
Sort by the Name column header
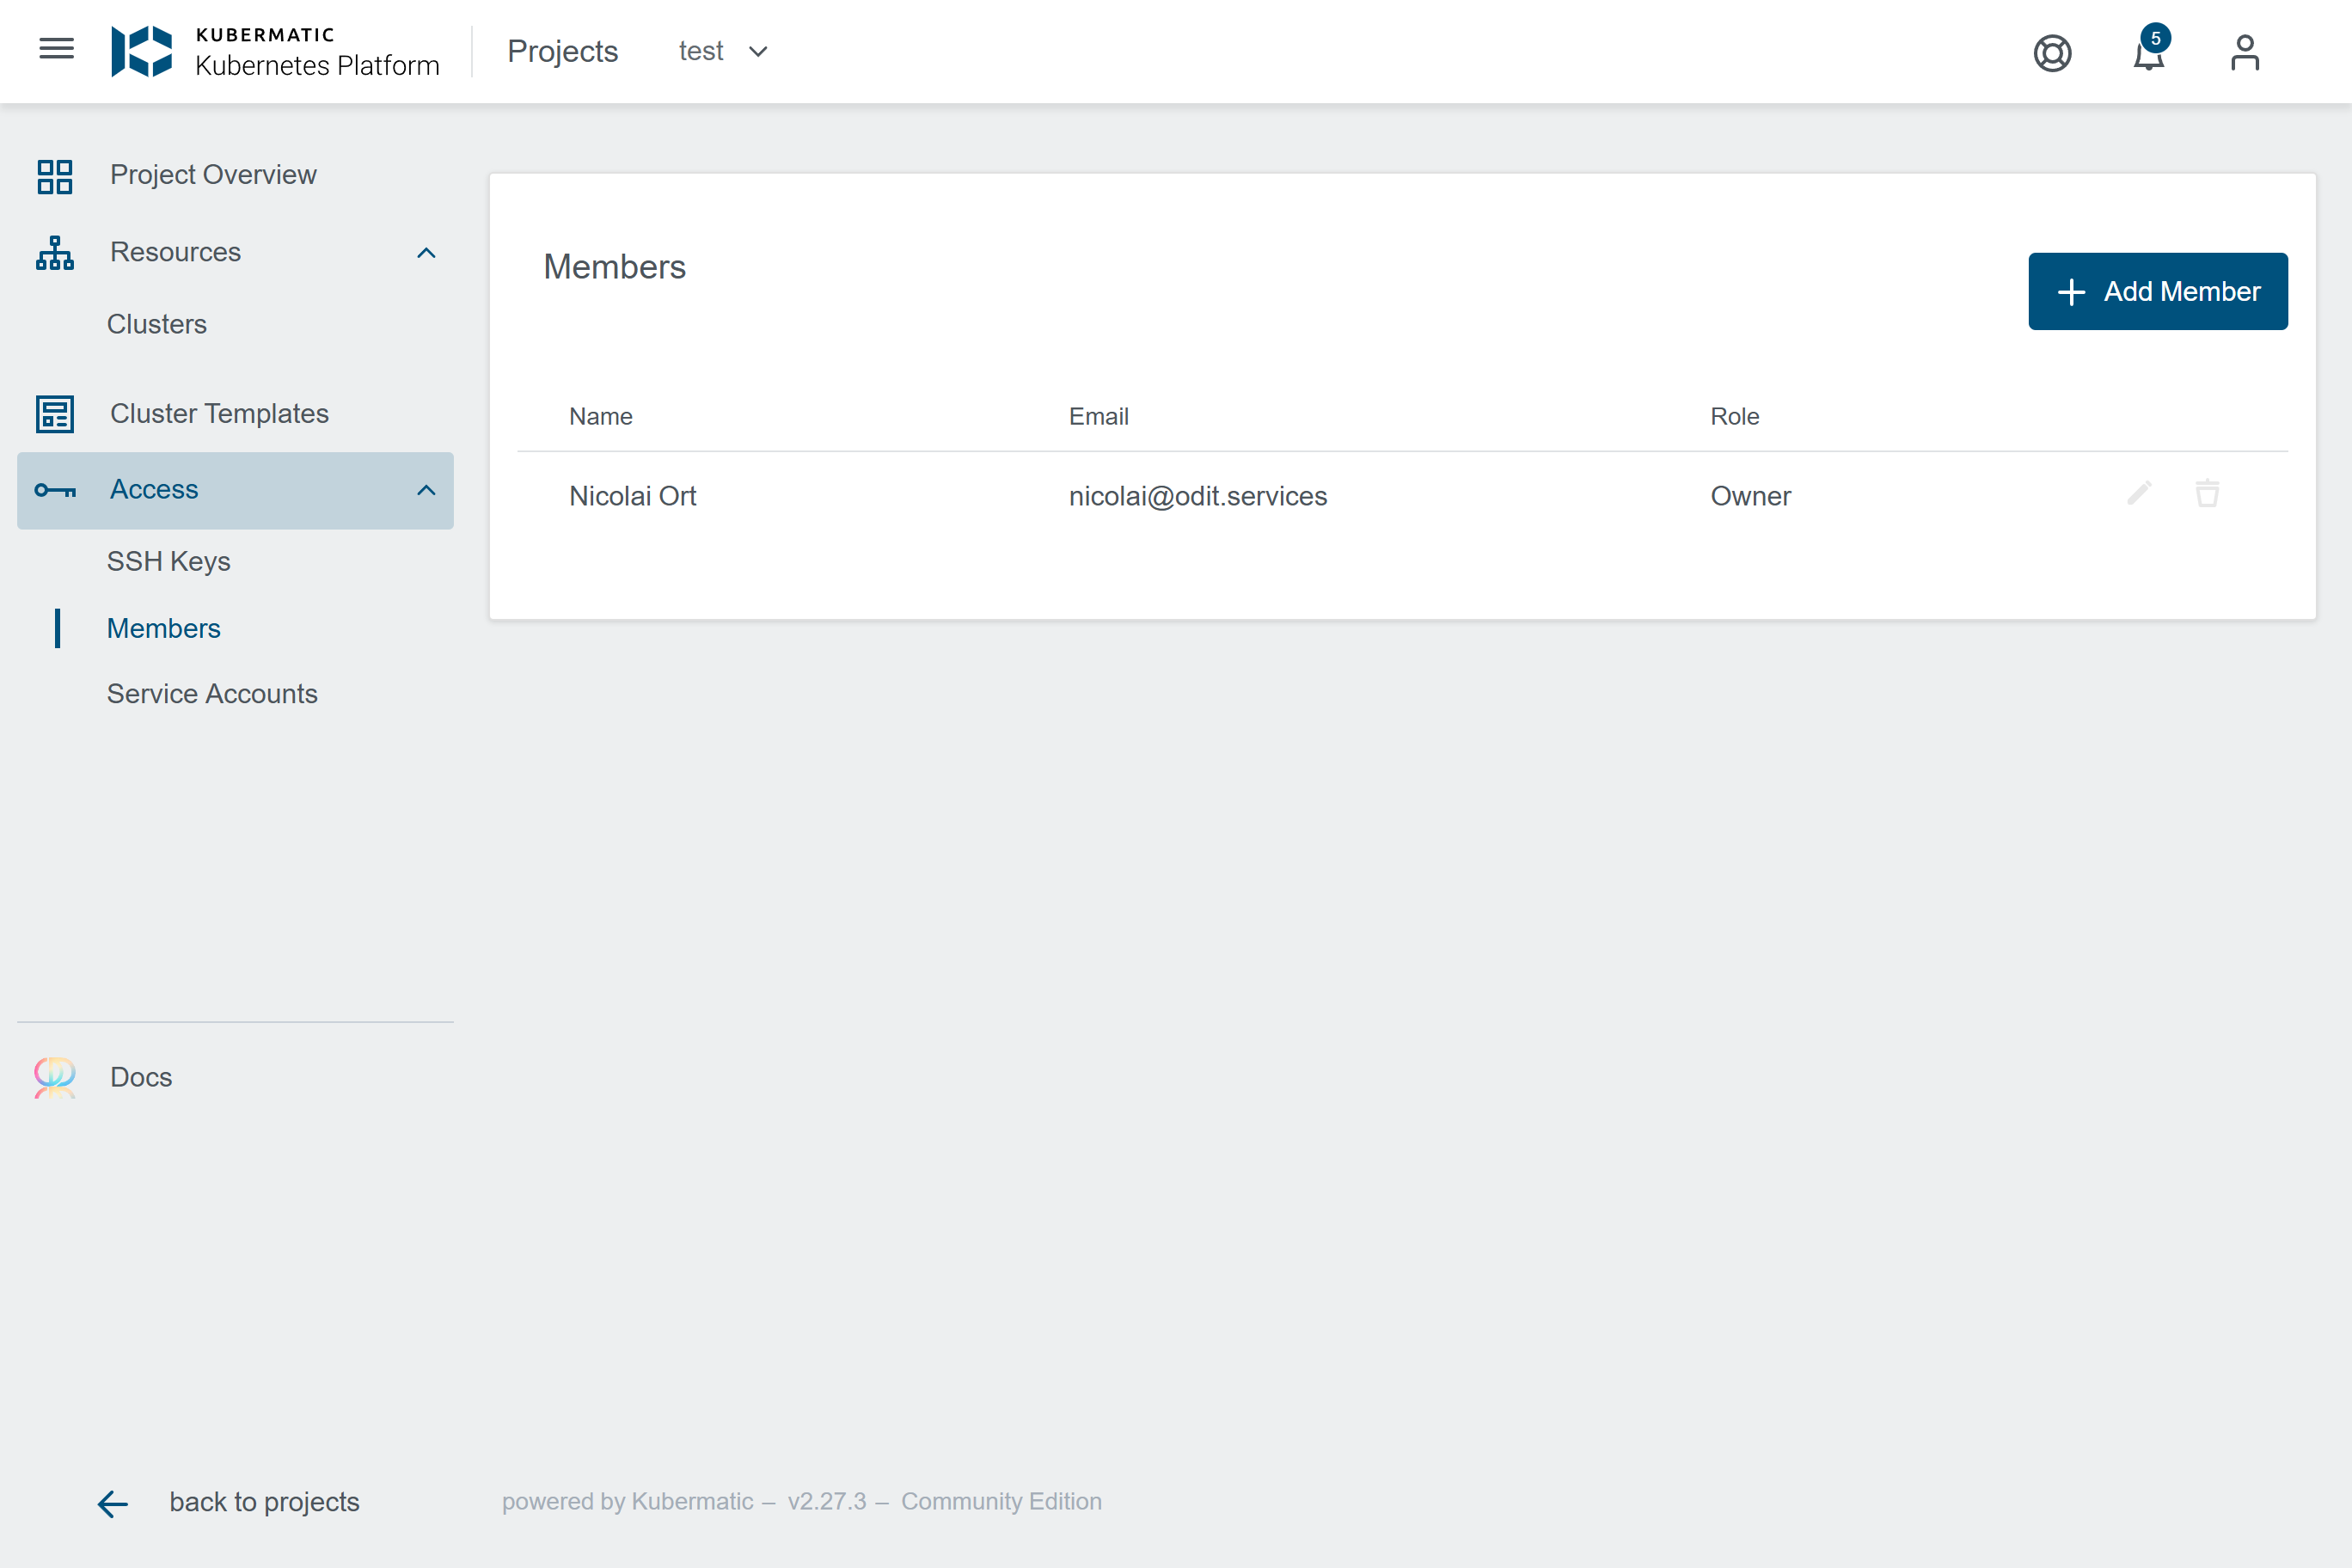600,416
